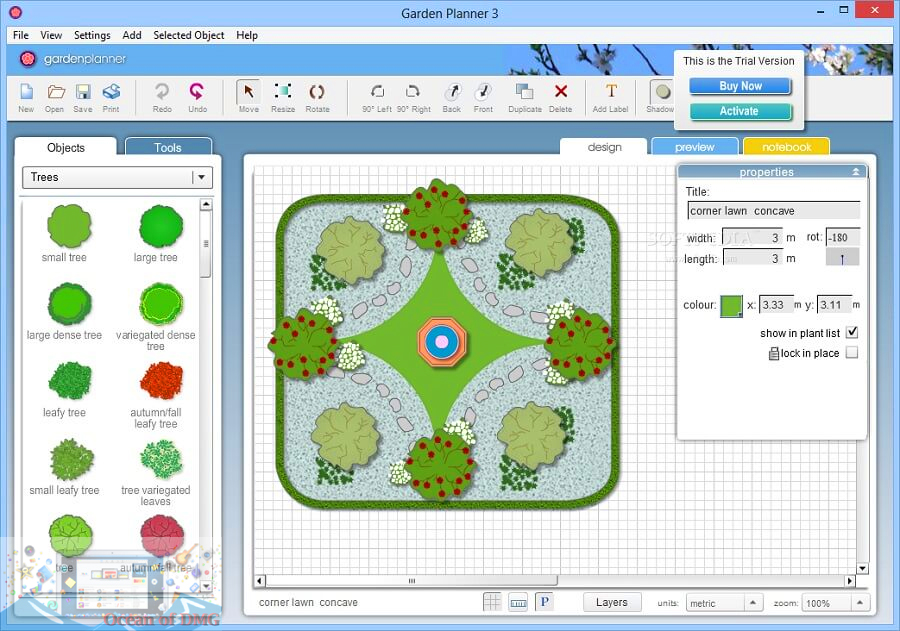Screen dimensions: 900x631
Task: Open the units dropdown set to metric
Action: pyautogui.click(x=723, y=602)
